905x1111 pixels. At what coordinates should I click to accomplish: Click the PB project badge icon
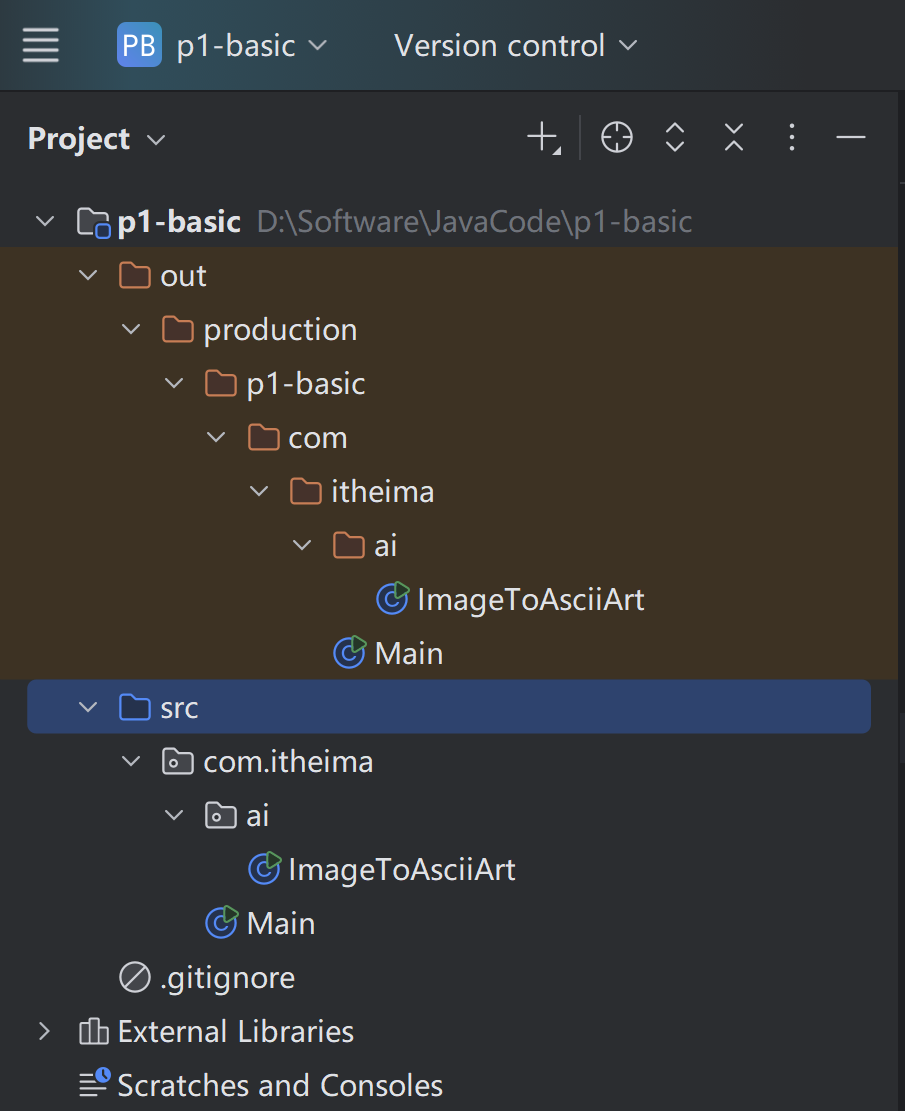[x=139, y=45]
